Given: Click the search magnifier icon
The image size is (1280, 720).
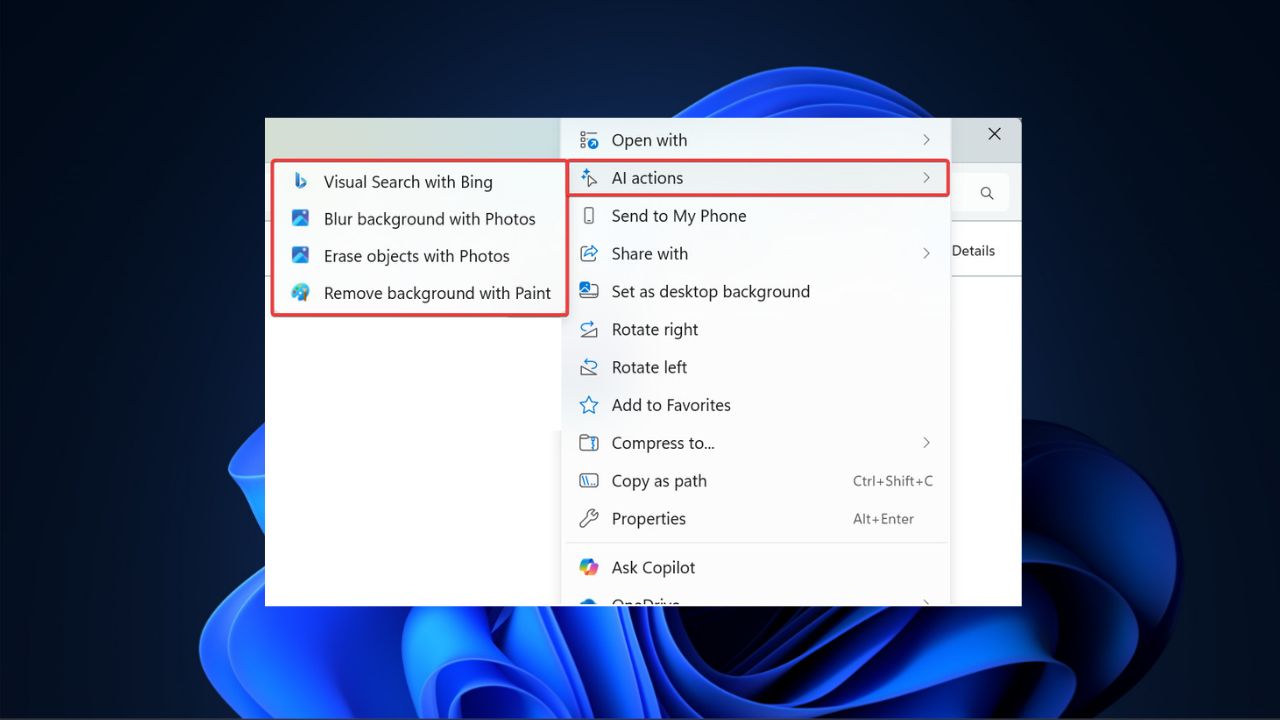Looking at the screenshot, I should [x=987, y=193].
